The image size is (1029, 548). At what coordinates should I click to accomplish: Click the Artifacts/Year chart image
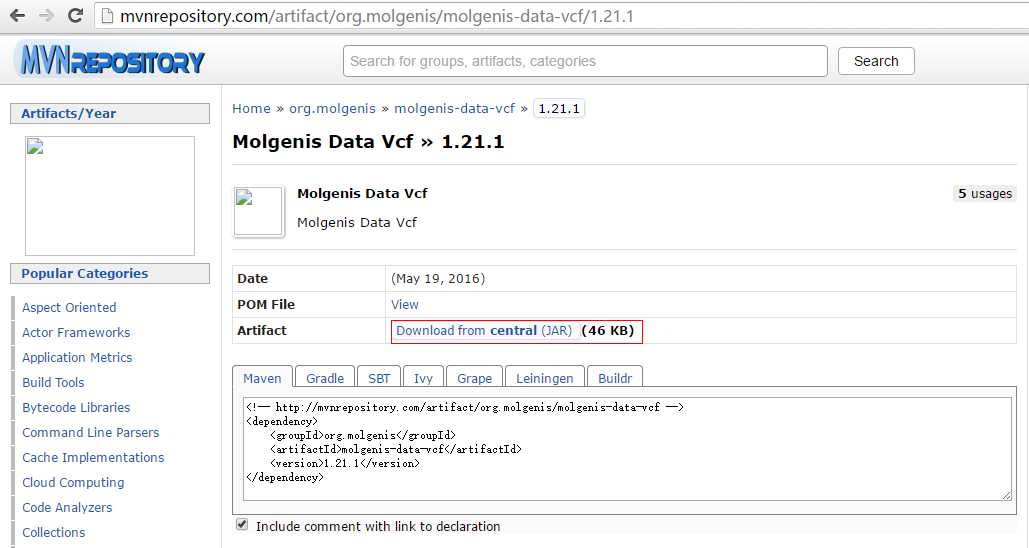(x=110, y=196)
